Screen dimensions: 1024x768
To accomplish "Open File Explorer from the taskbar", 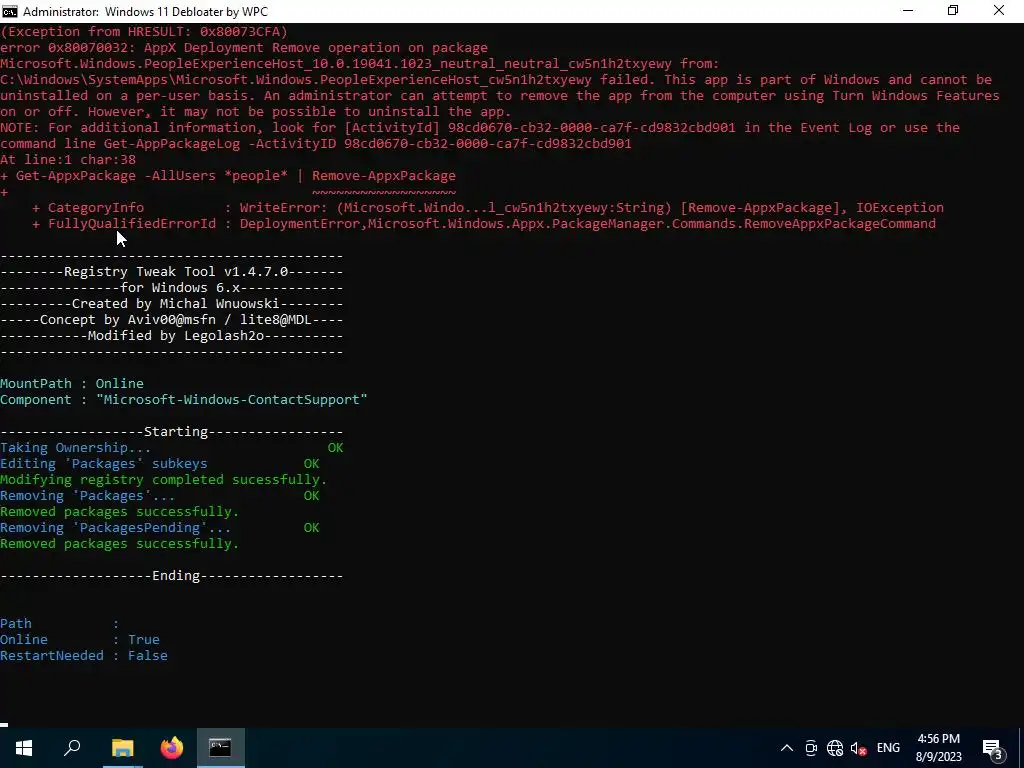I will coord(122,748).
